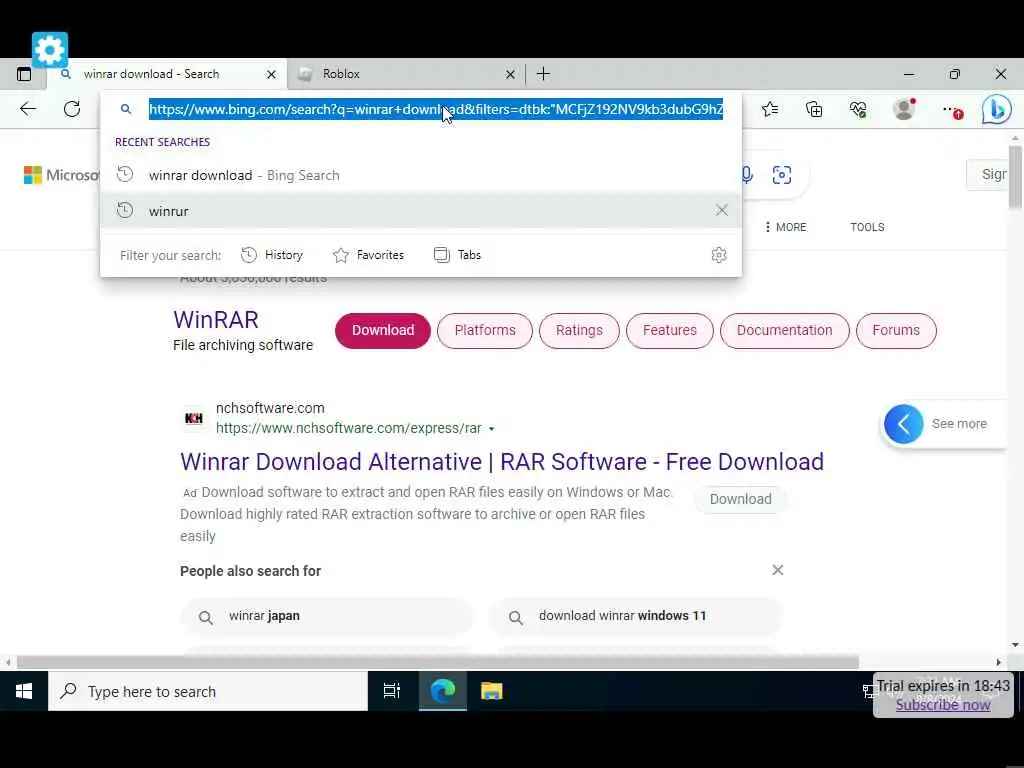Dismiss People also search for panel

(x=777, y=570)
